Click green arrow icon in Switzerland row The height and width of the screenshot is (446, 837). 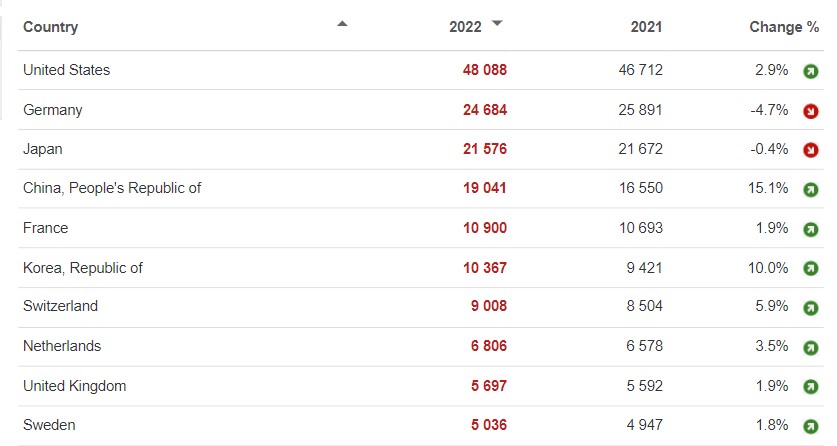(811, 307)
